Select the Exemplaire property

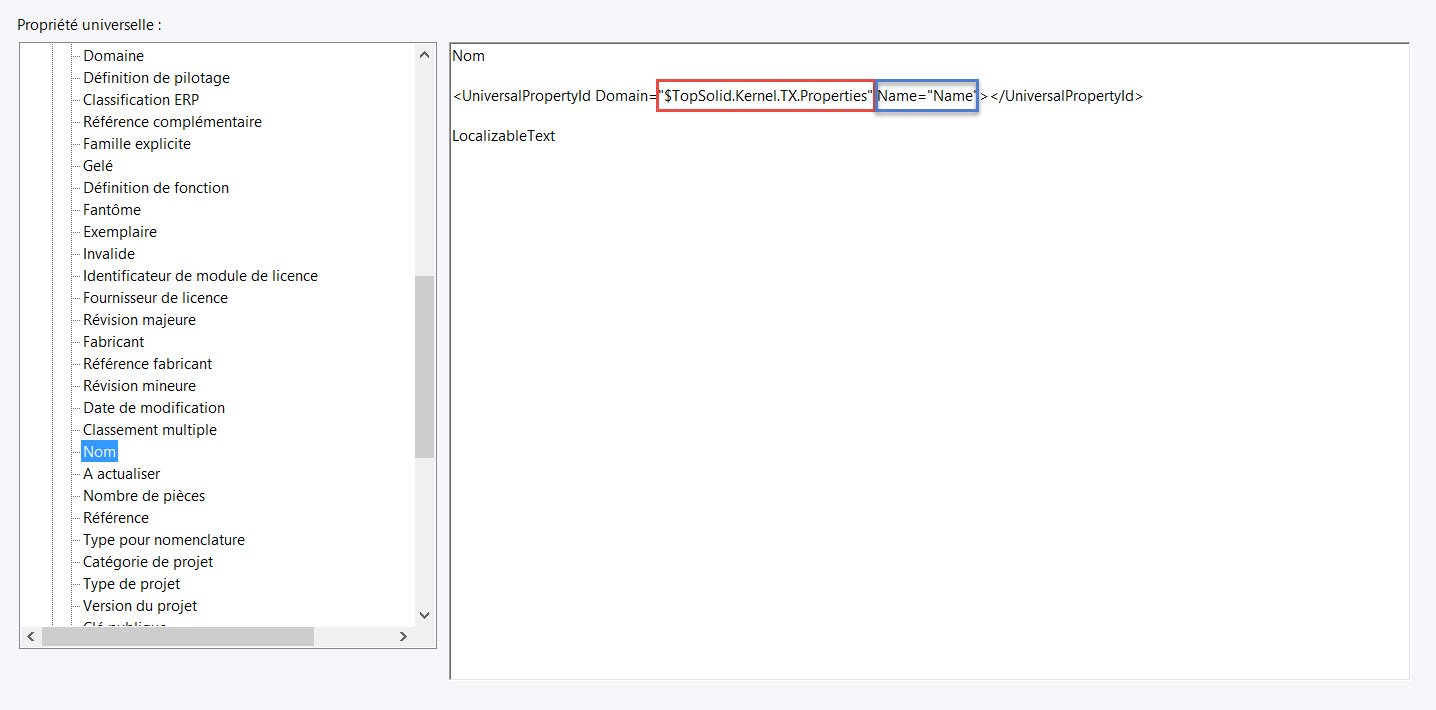[x=120, y=232]
